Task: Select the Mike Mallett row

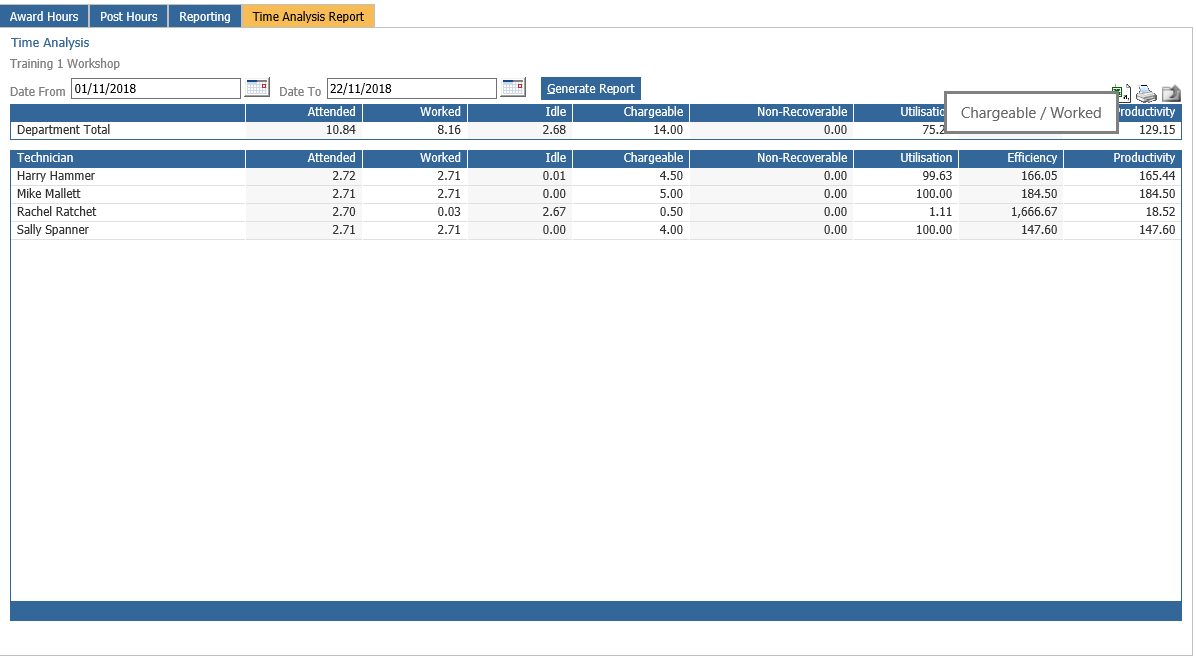Action: pos(596,194)
